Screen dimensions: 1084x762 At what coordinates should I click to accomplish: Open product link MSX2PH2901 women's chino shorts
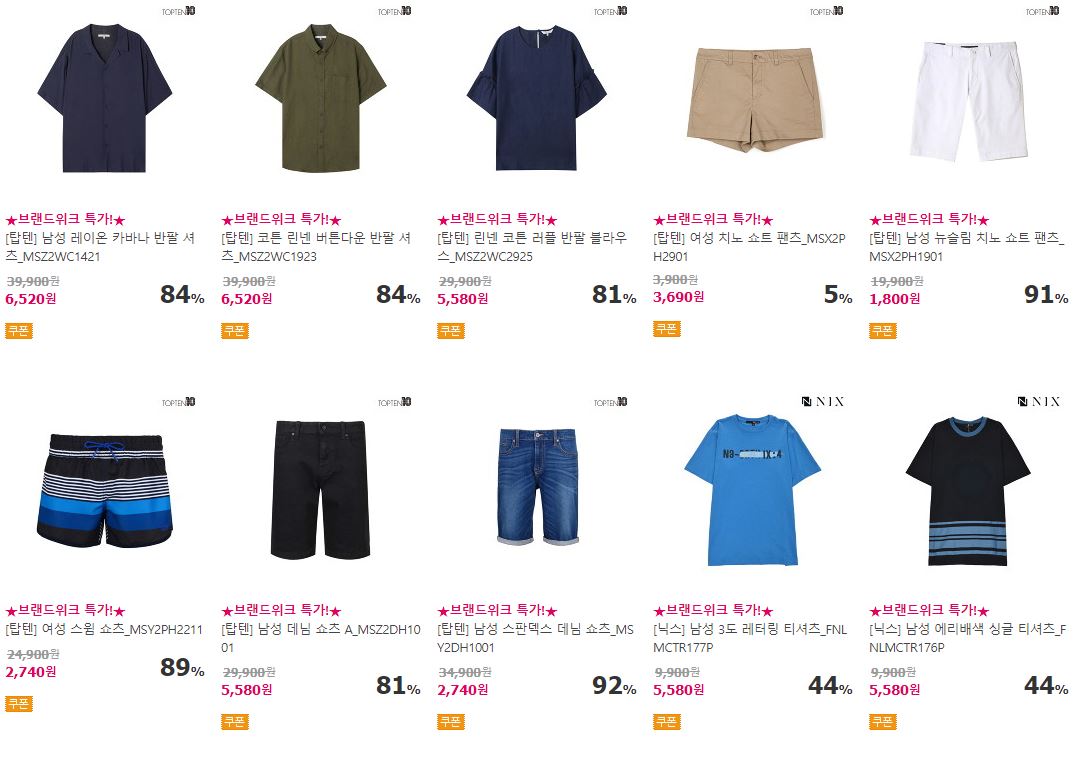point(749,247)
